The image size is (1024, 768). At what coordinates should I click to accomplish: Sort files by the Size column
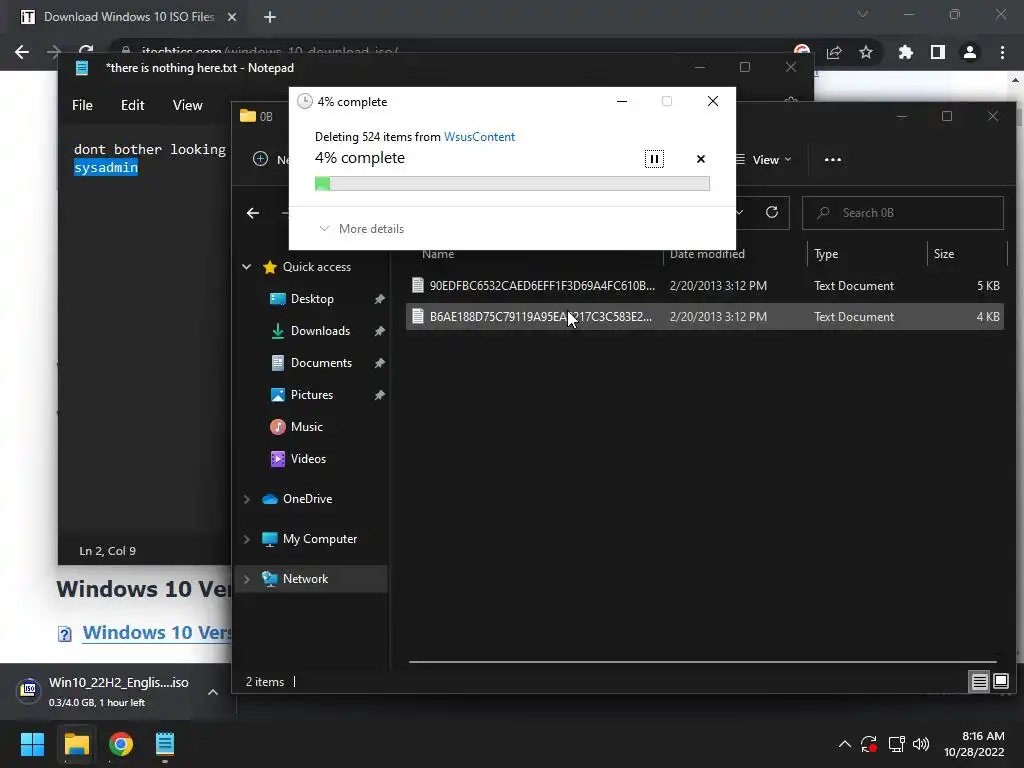click(x=944, y=253)
